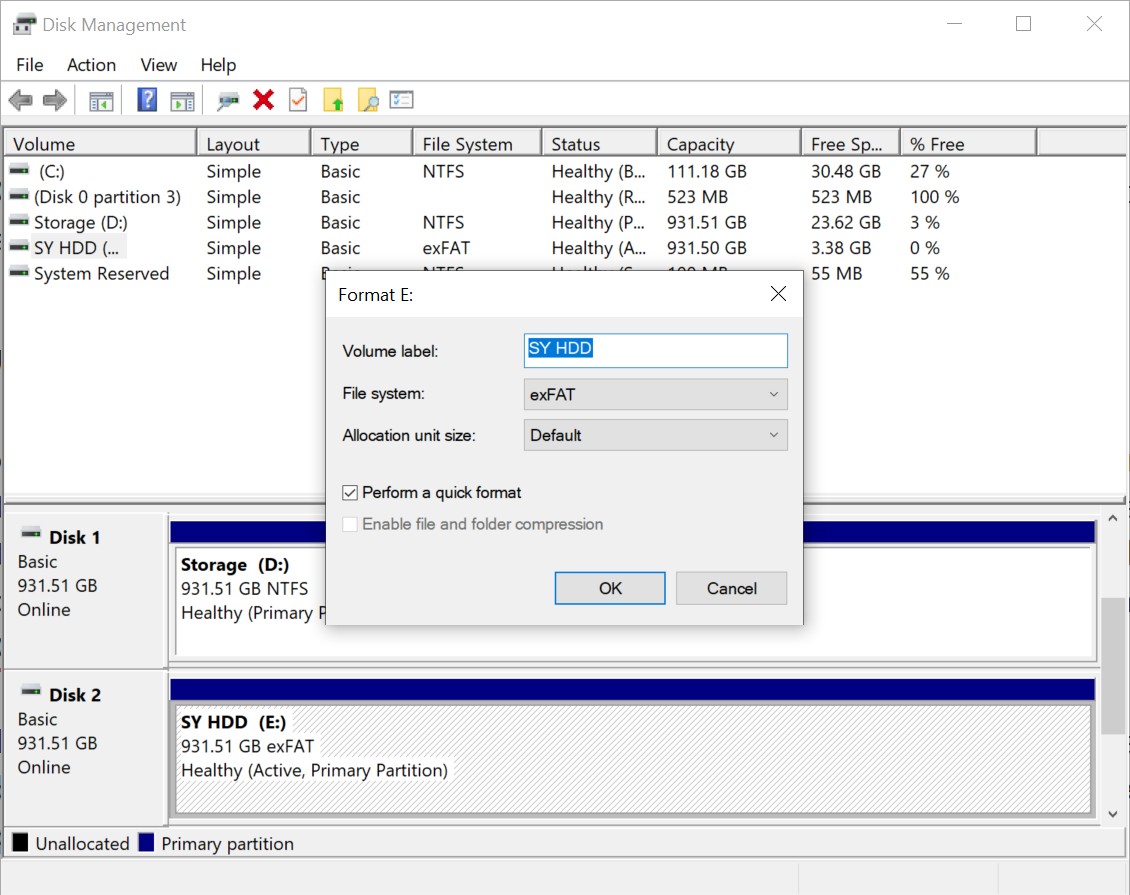
Task: Open the View menu
Action: pyautogui.click(x=158, y=65)
